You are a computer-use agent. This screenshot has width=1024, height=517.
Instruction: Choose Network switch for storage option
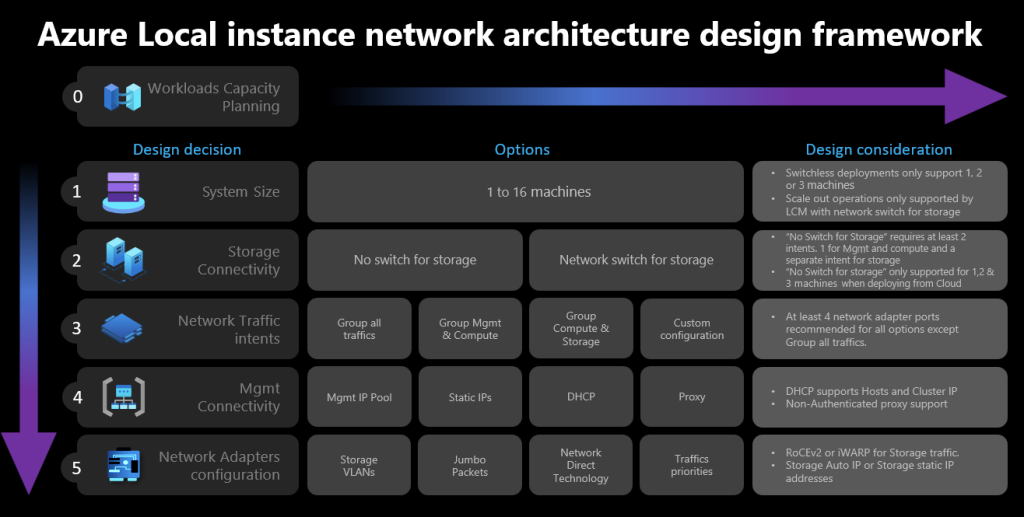click(x=636, y=260)
